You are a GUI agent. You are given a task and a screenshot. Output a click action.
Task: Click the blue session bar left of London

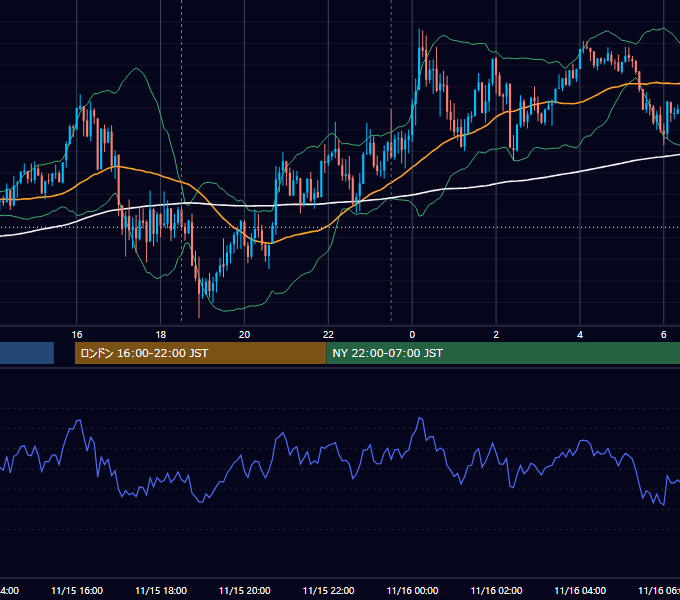coord(27,353)
